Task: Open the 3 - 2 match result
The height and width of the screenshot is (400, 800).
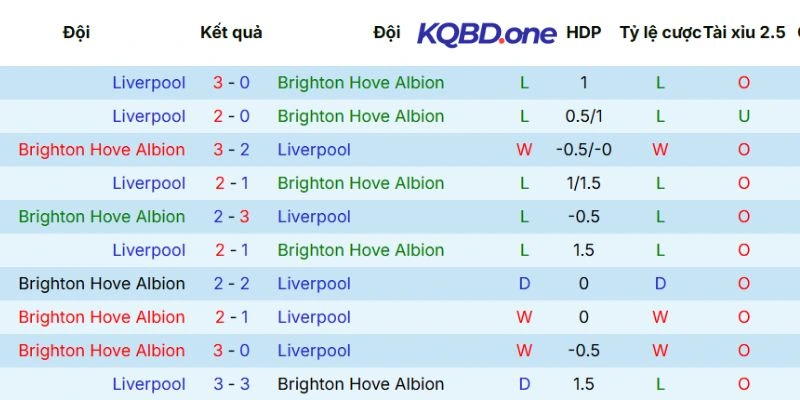Action: (x=231, y=150)
